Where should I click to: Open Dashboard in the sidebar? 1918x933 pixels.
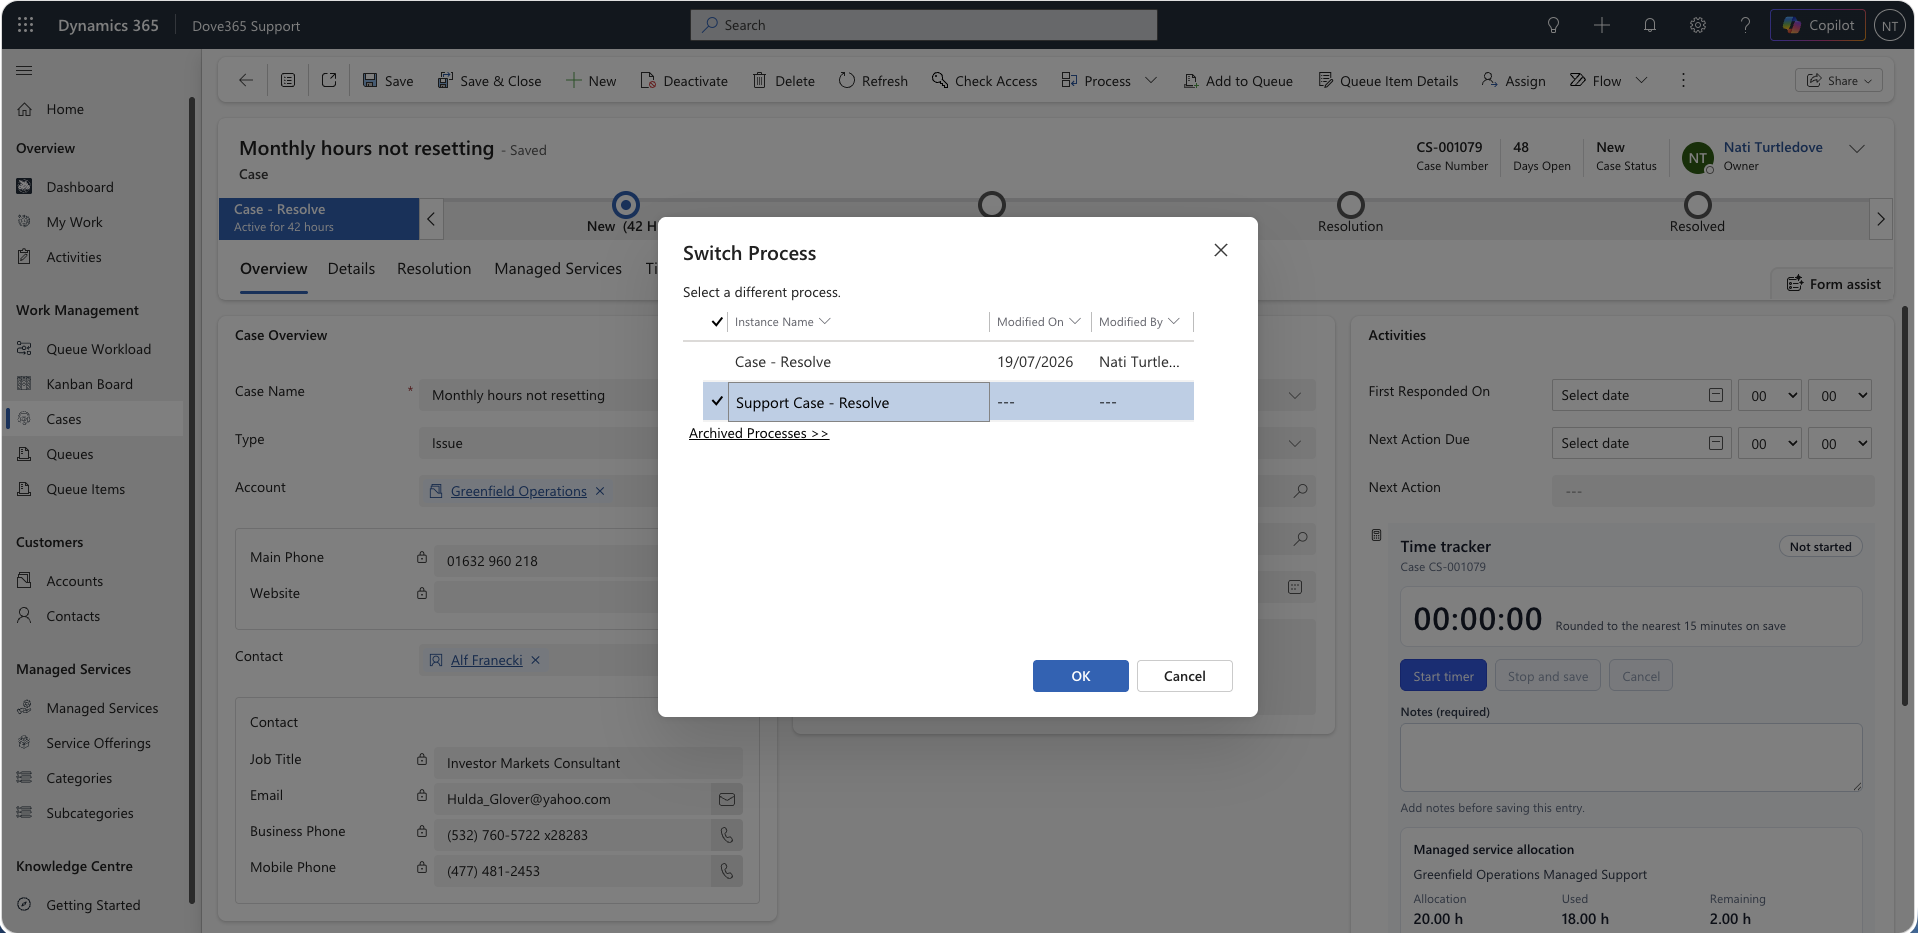(x=80, y=187)
